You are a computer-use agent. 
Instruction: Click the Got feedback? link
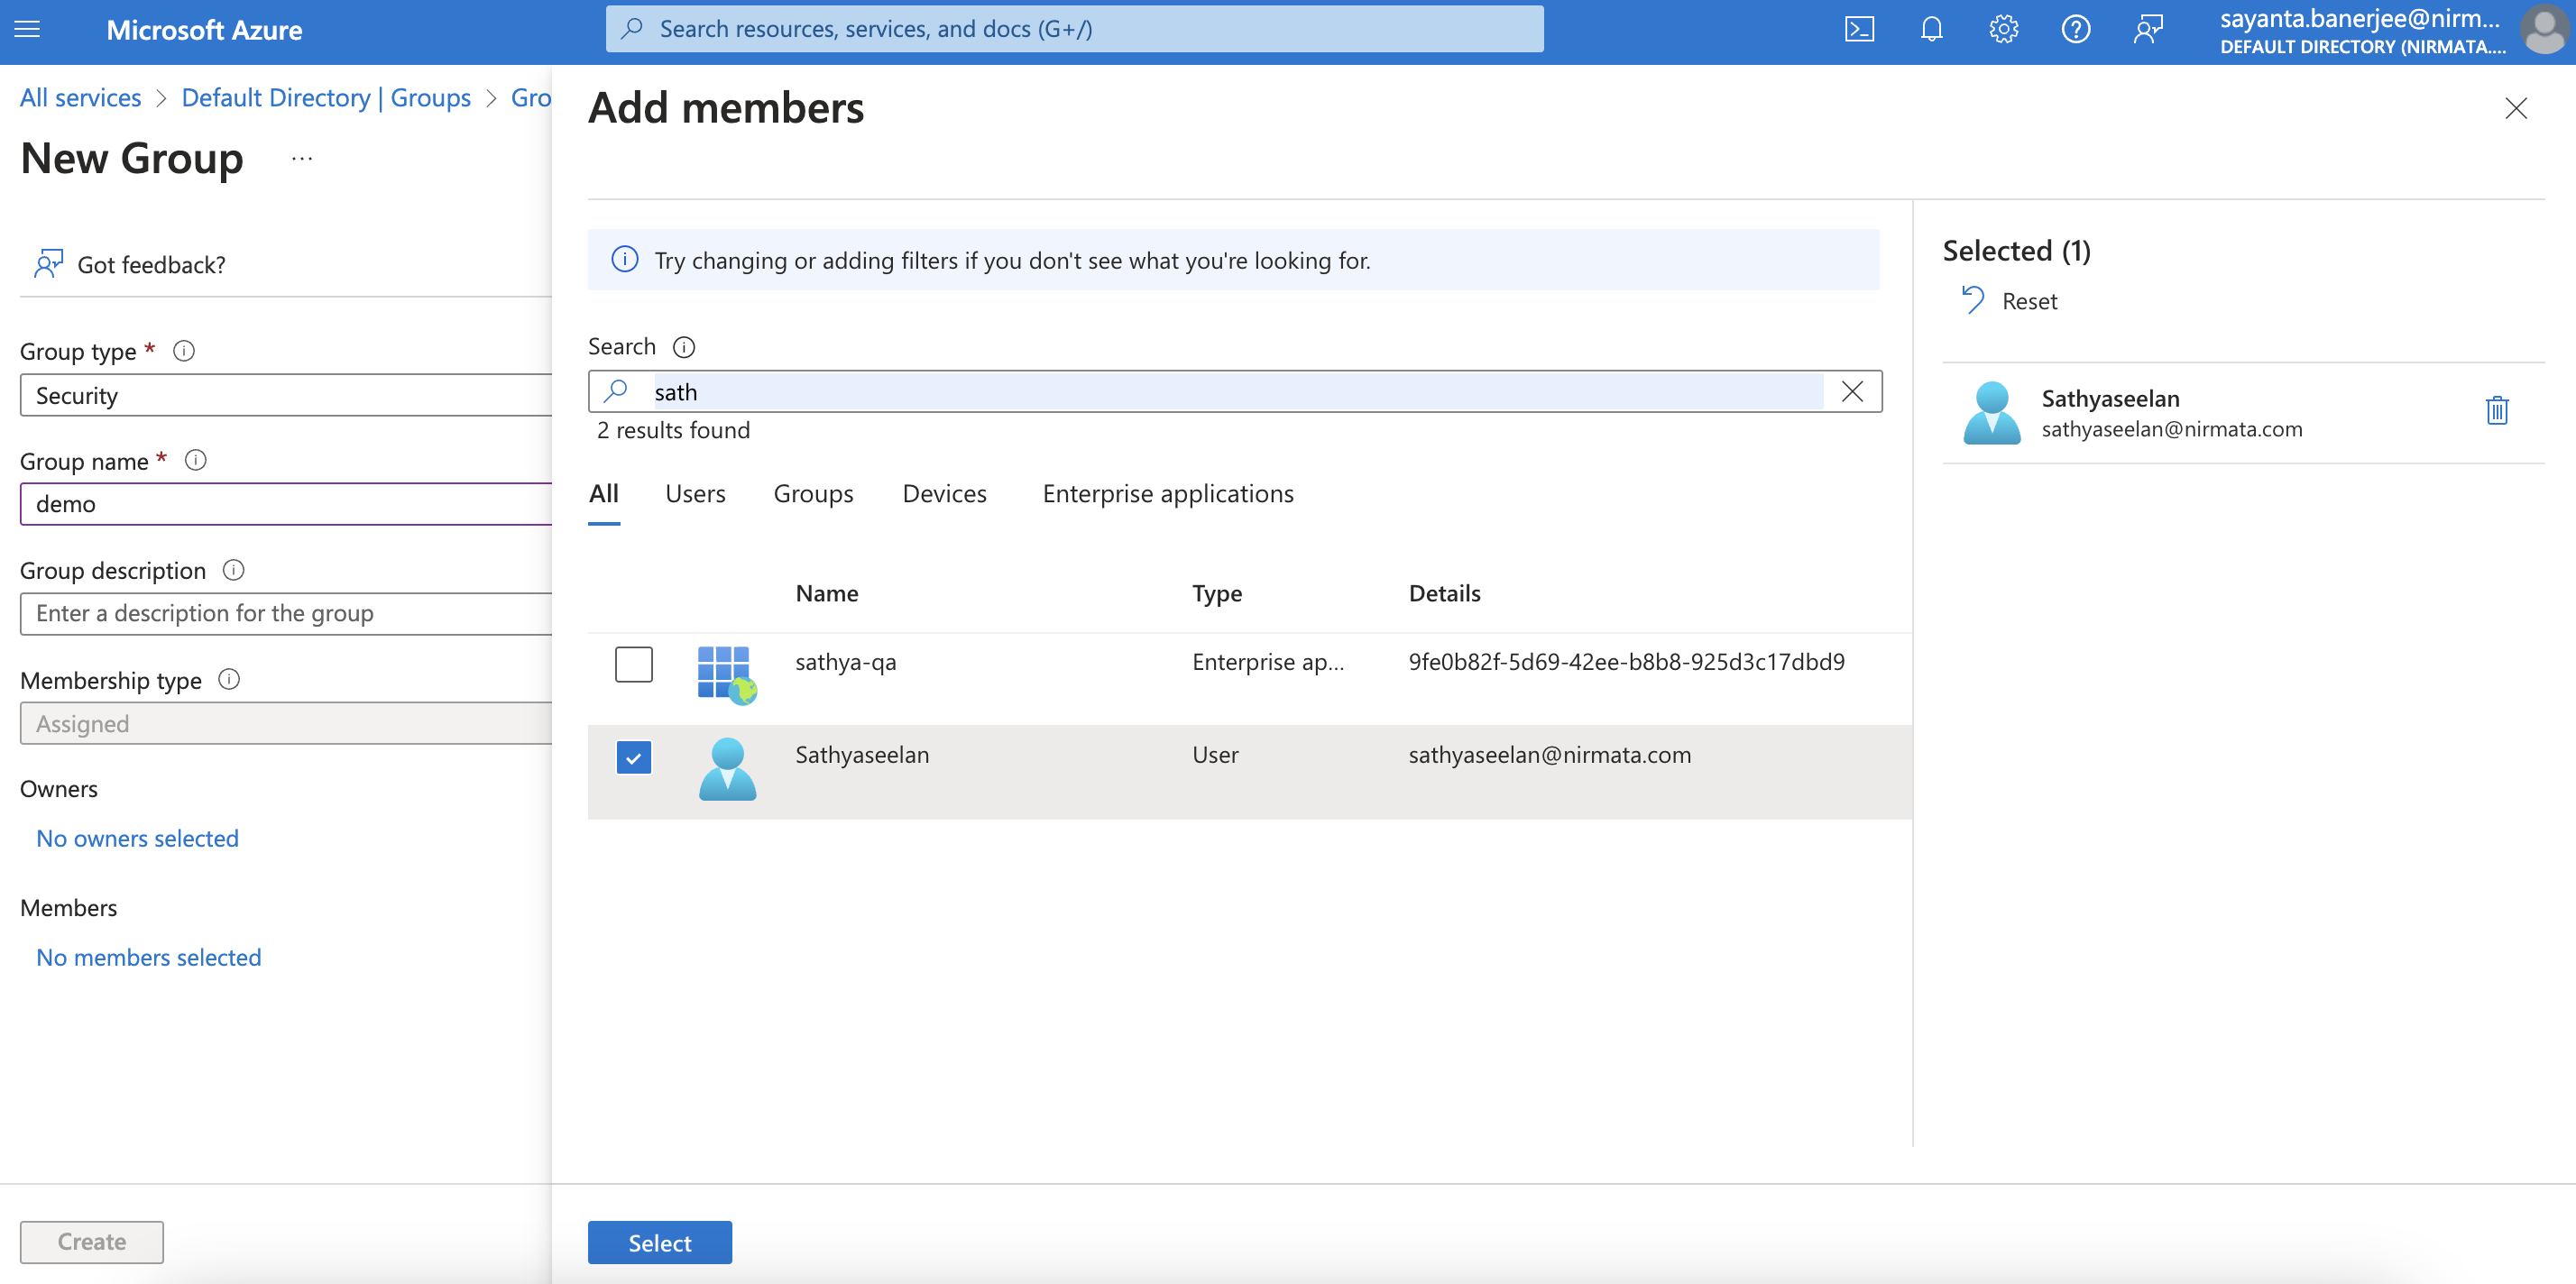coord(151,264)
